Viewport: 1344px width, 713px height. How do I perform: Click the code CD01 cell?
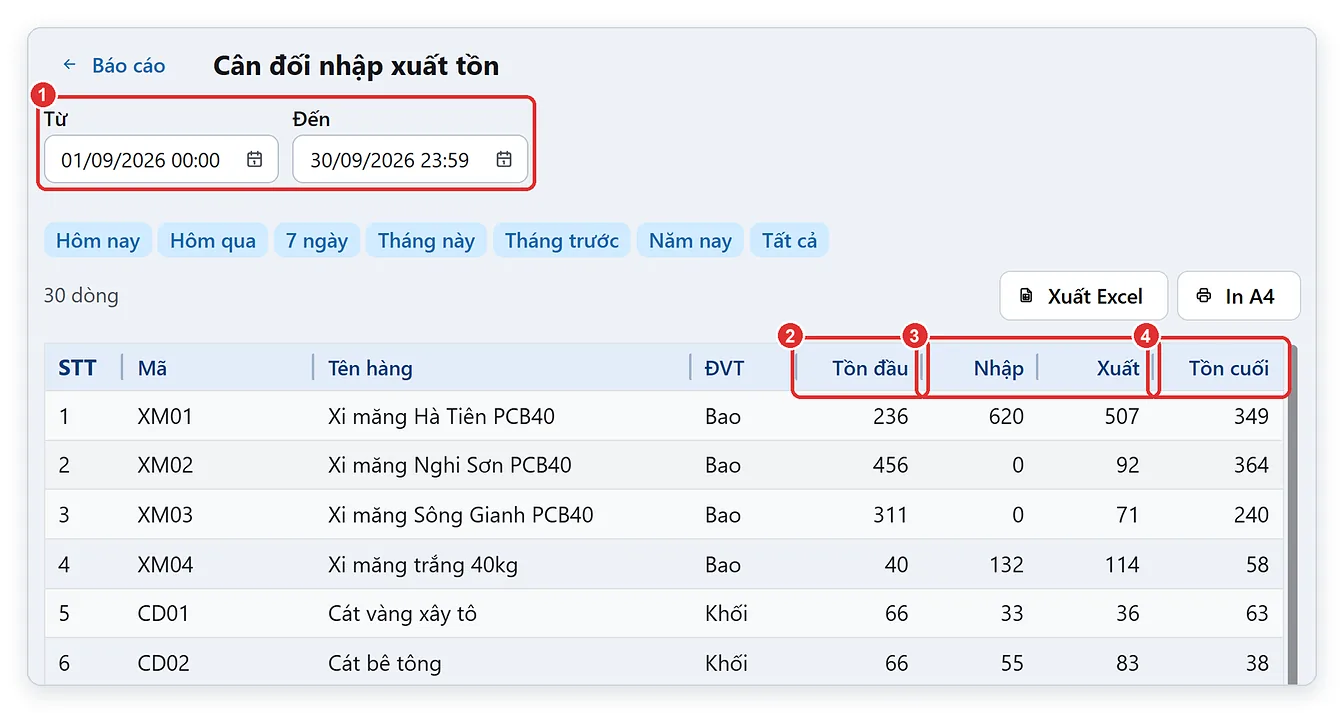163,613
